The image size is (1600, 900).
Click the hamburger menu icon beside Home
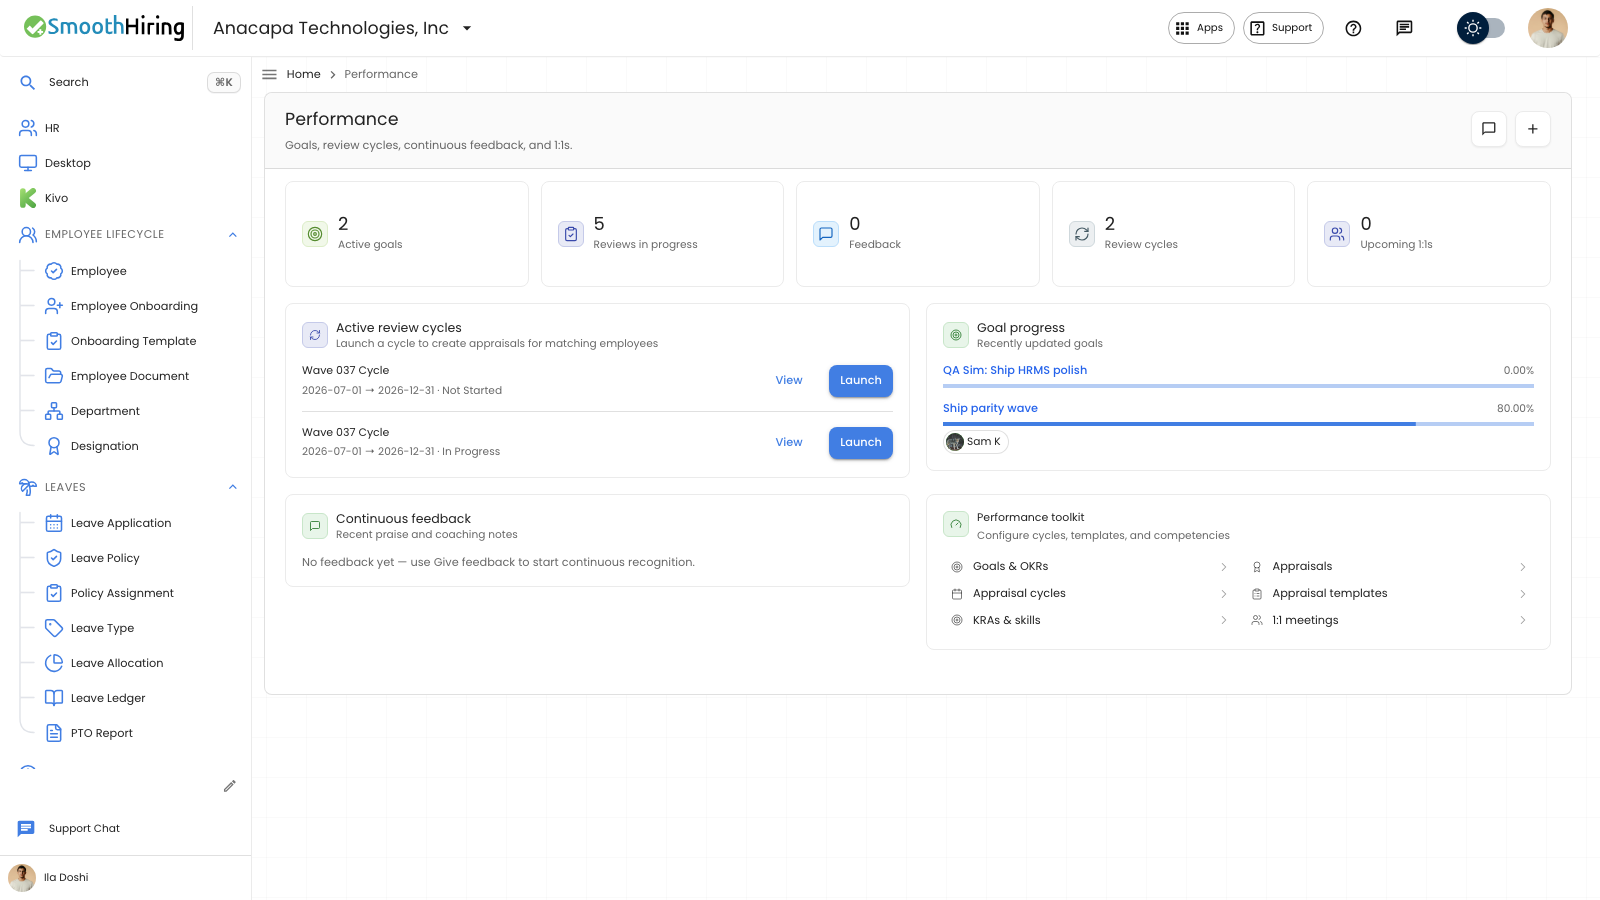click(x=269, y=74)
